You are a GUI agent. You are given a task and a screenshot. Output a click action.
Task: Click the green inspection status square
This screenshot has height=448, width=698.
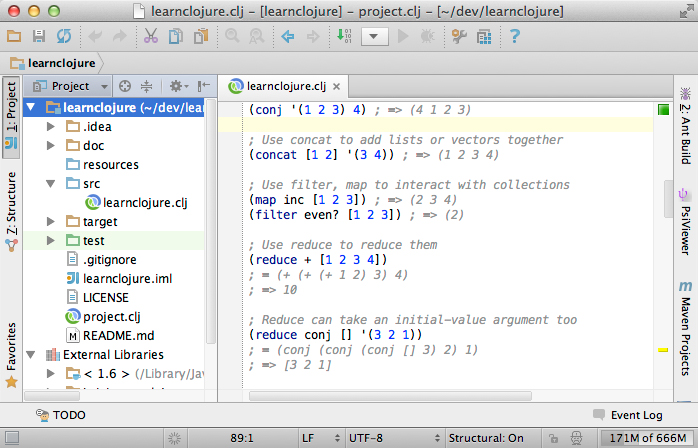[x=663, y=110]
